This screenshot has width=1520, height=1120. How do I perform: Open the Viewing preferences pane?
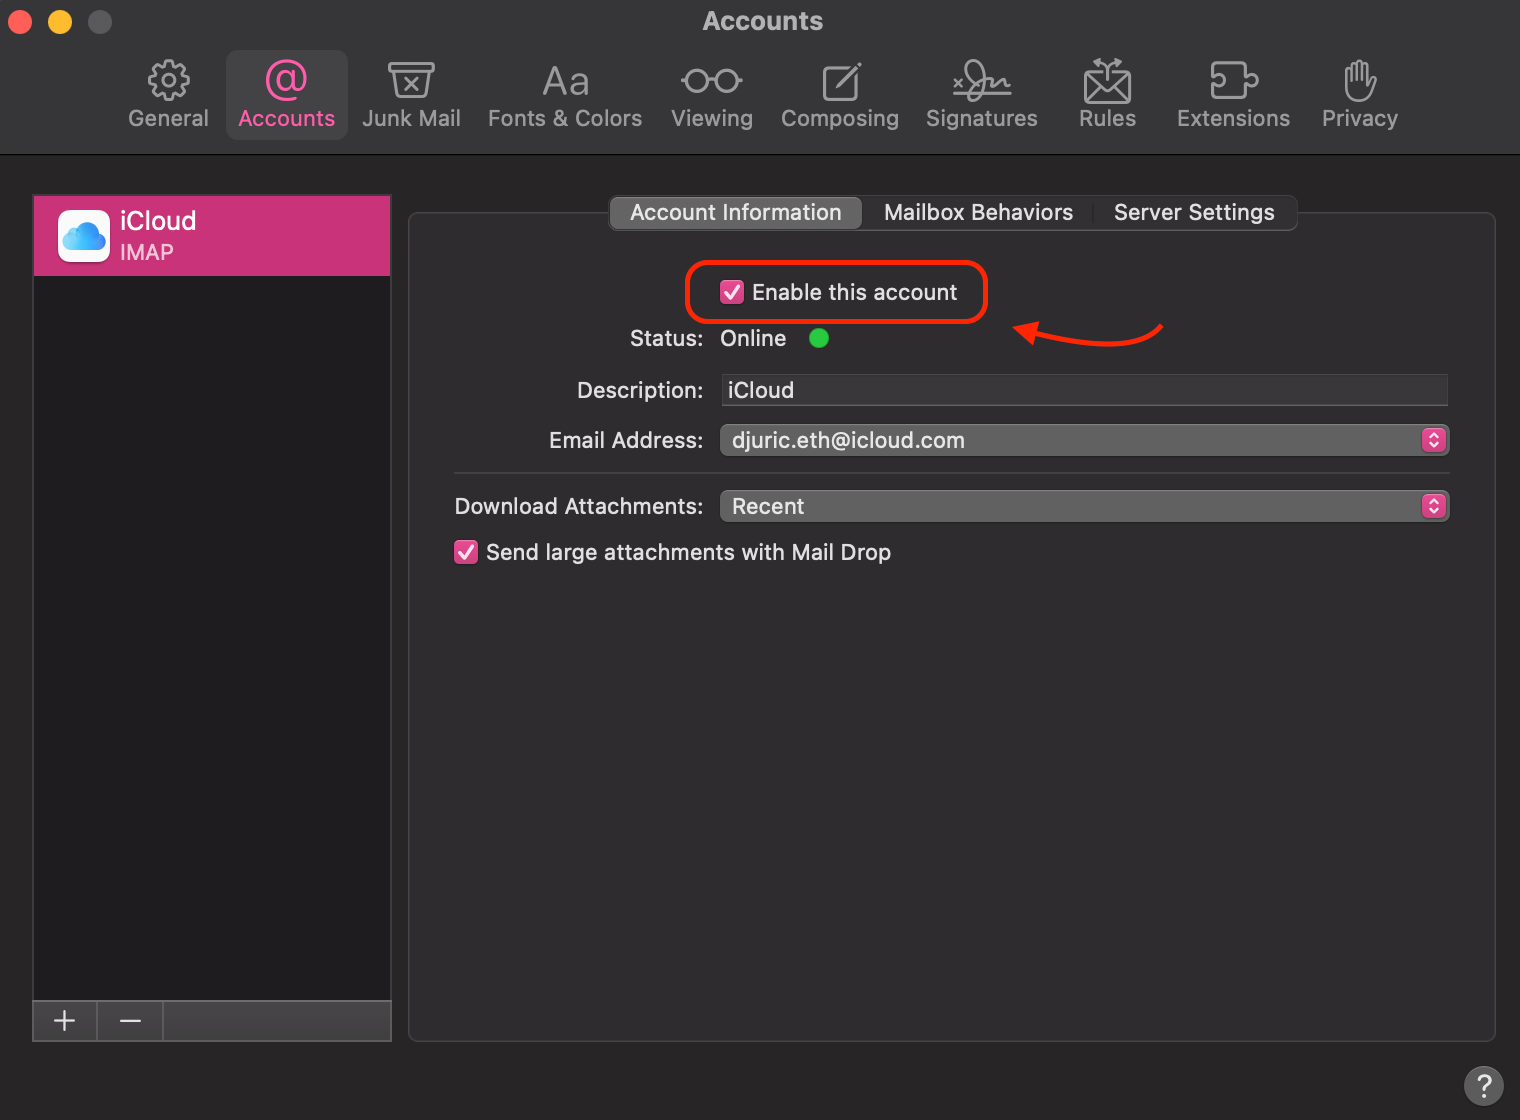click(x=712, y=95)
